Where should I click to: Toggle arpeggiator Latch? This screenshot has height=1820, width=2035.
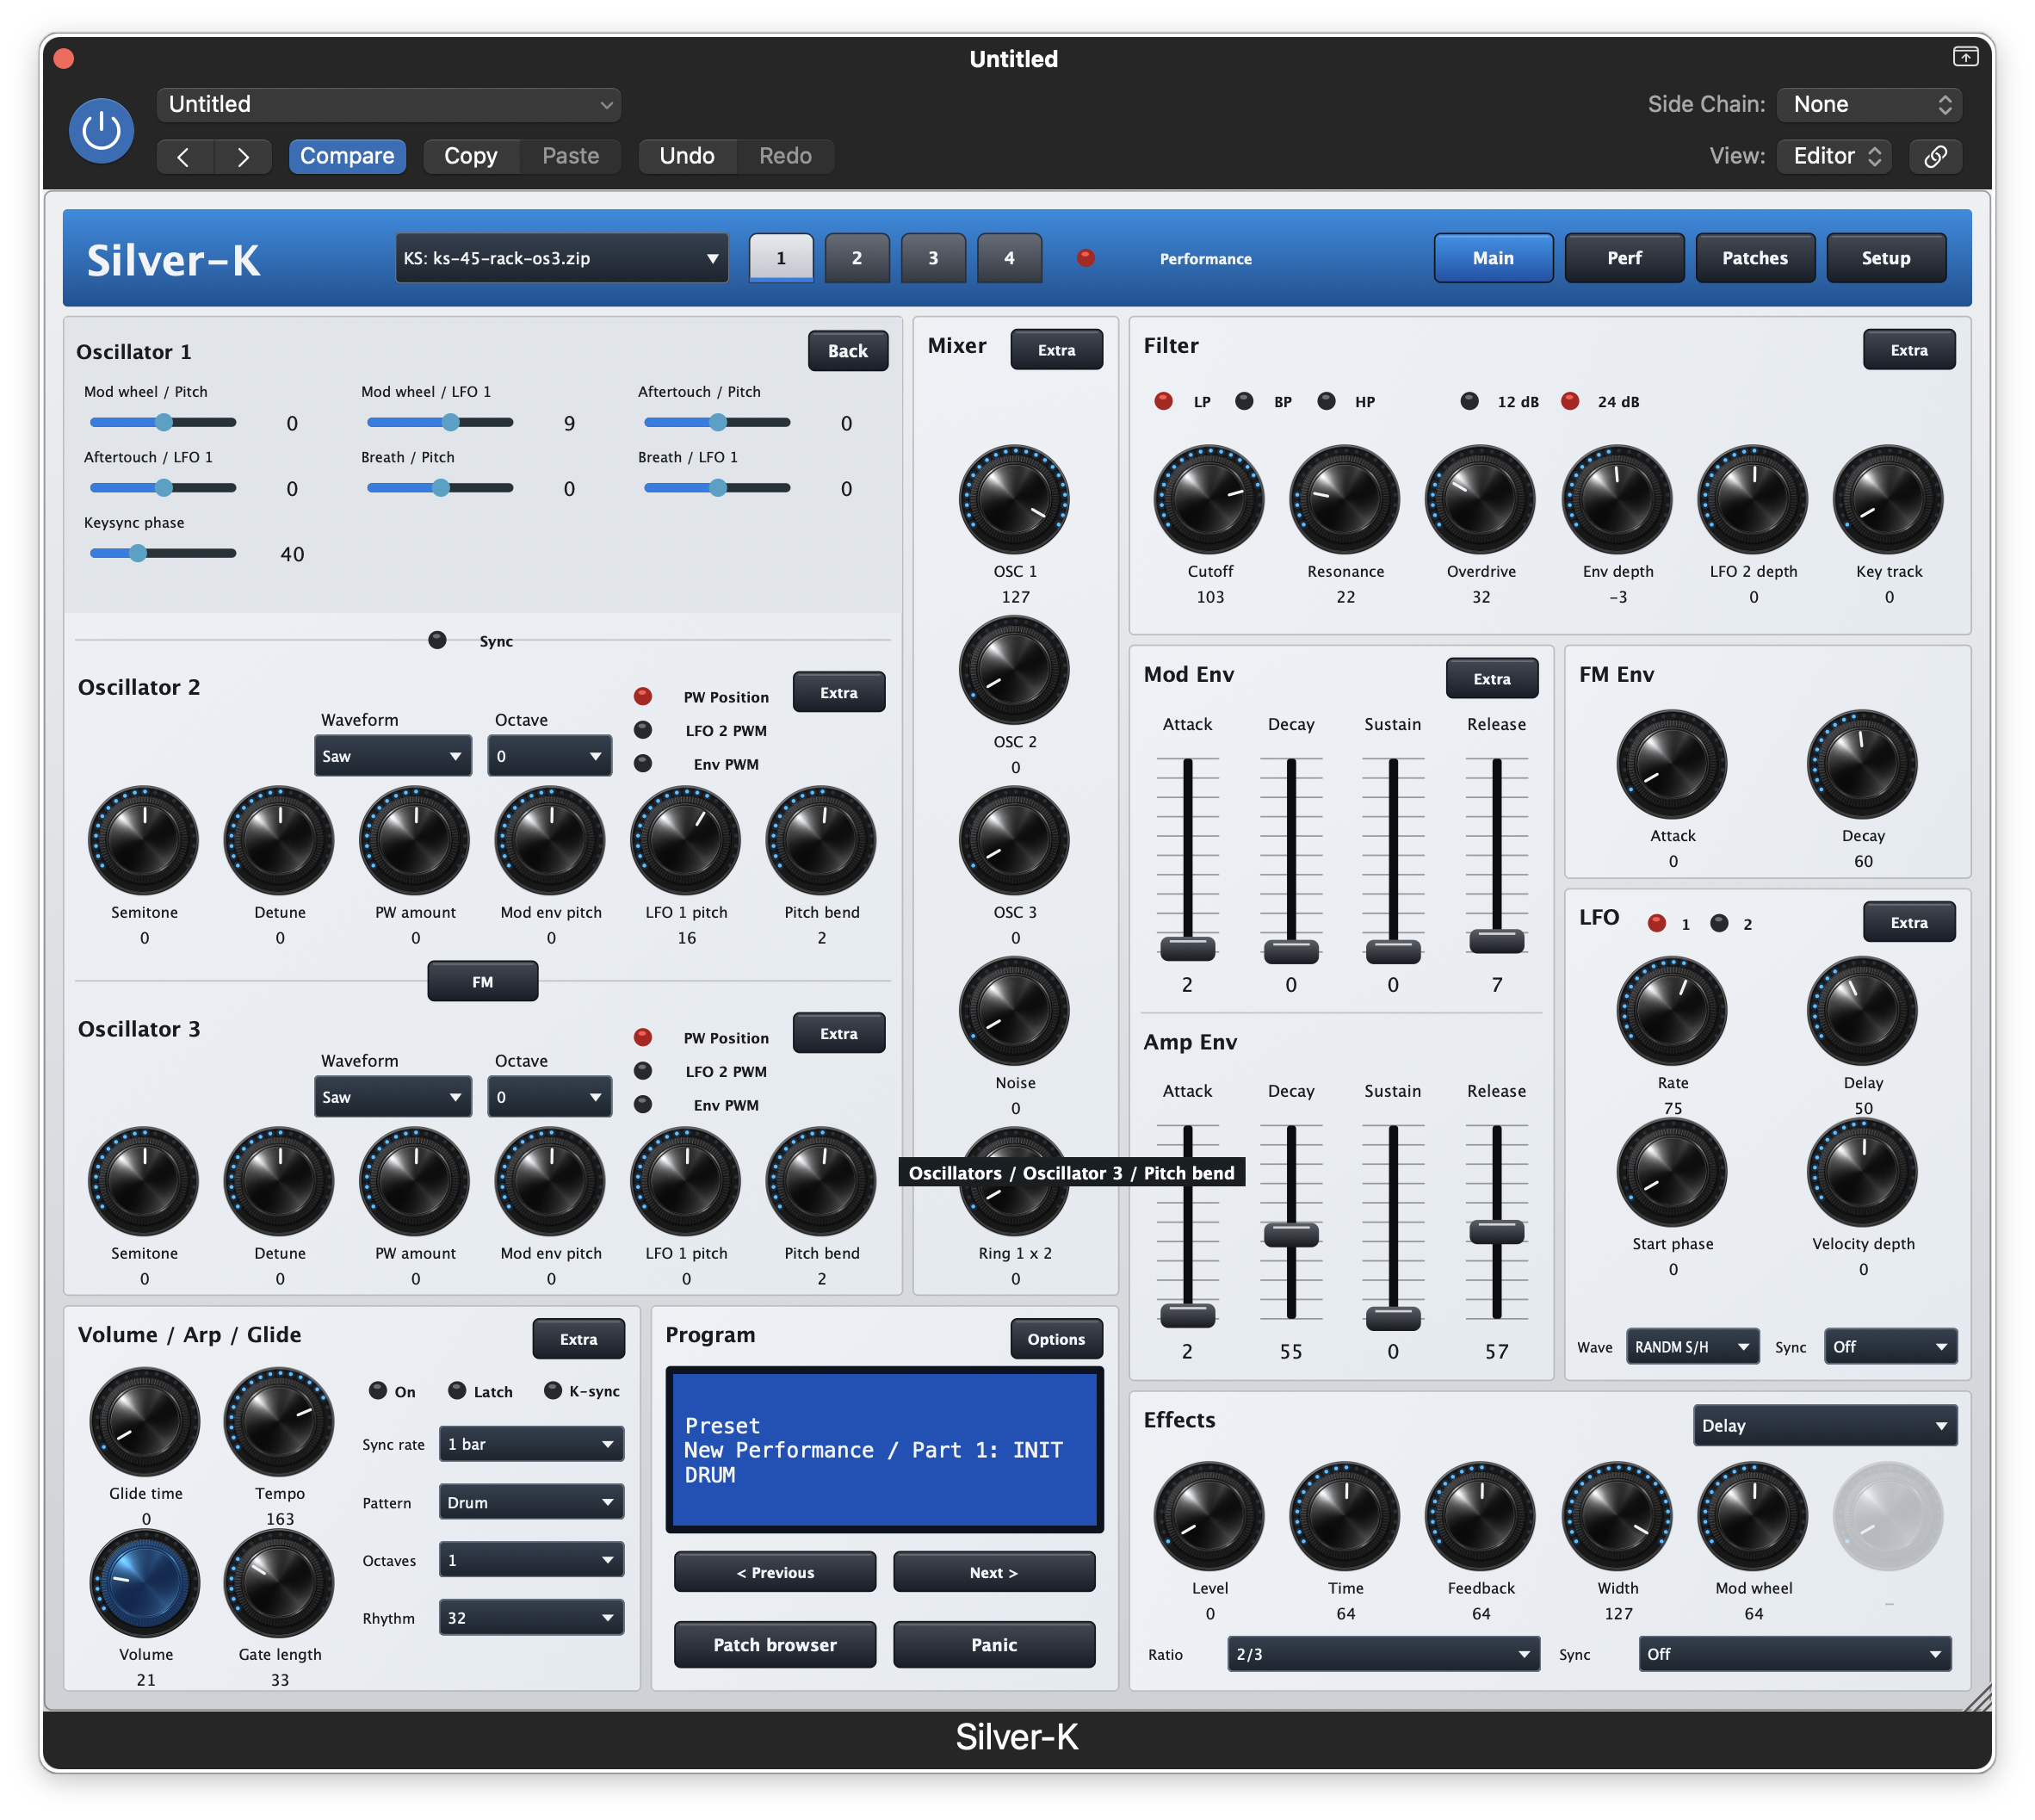click(457, 1390)
